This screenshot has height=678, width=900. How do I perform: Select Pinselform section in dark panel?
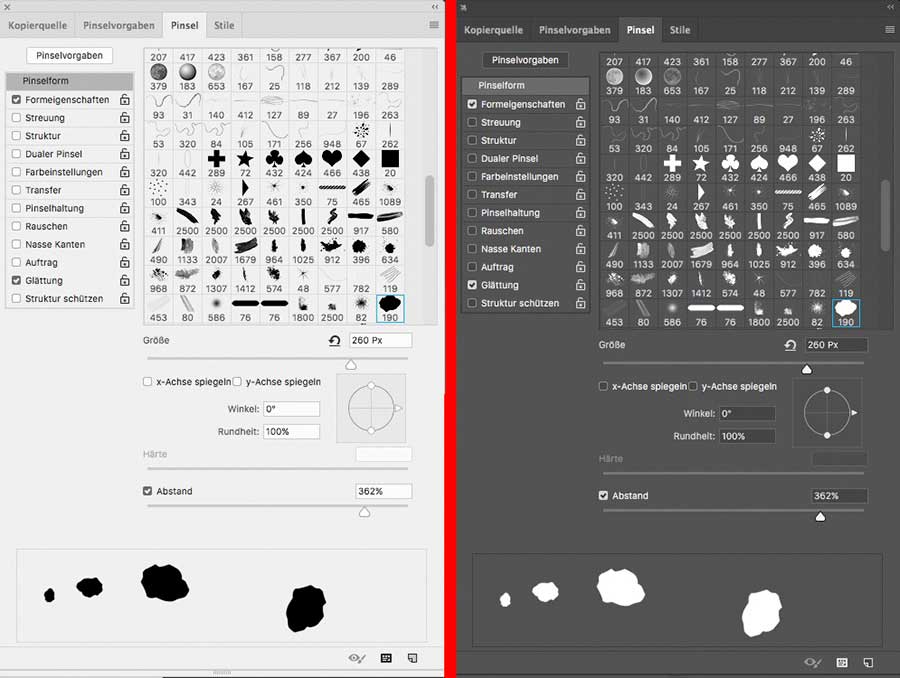coord(525,86)
